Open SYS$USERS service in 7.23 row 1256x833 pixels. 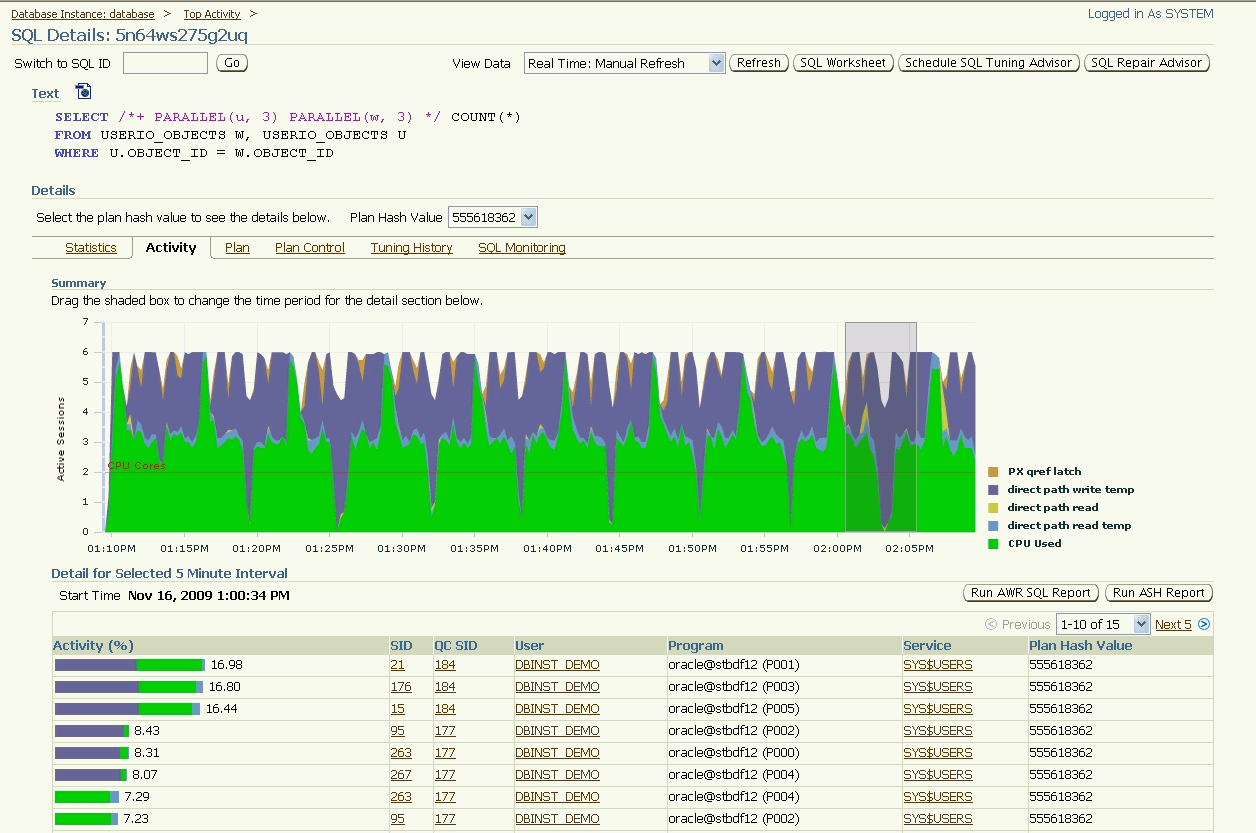coord(937,819)
